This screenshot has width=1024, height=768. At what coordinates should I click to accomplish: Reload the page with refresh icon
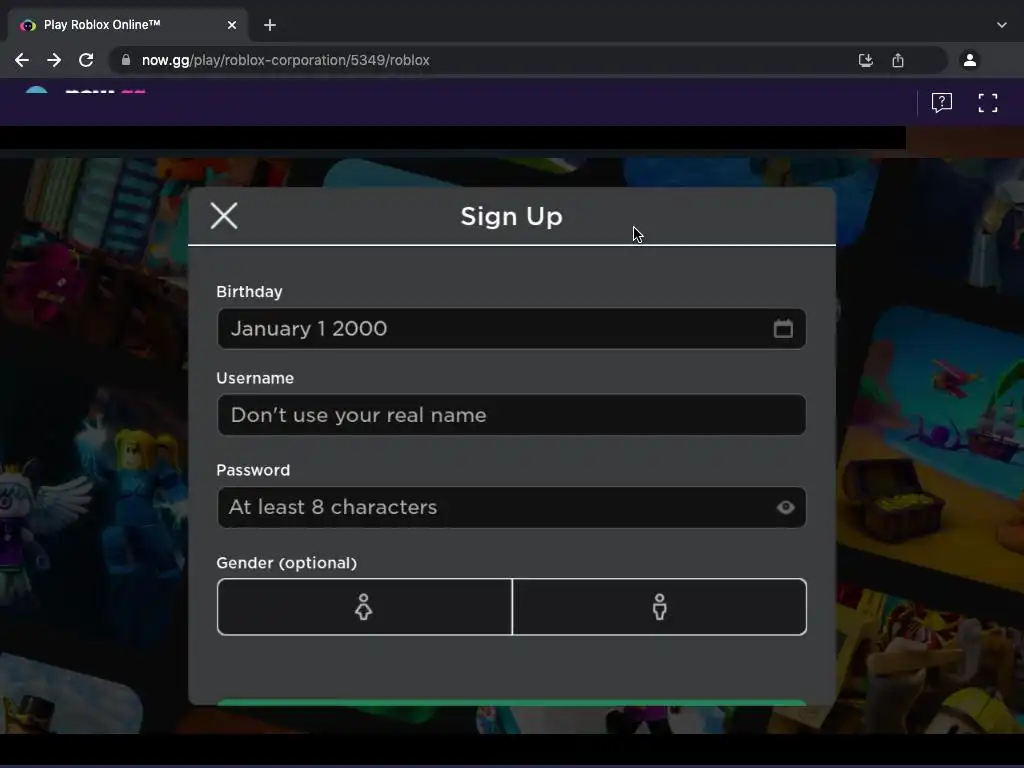86,60
